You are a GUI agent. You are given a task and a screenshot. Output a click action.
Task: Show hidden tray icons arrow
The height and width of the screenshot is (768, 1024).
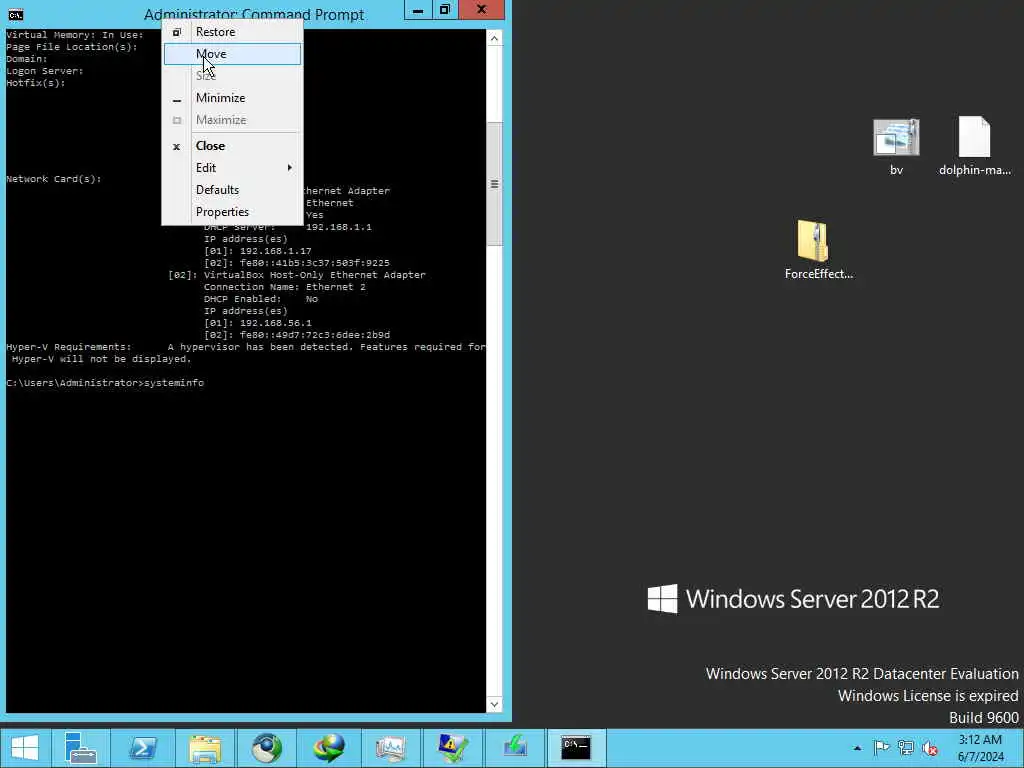(857, 748)
